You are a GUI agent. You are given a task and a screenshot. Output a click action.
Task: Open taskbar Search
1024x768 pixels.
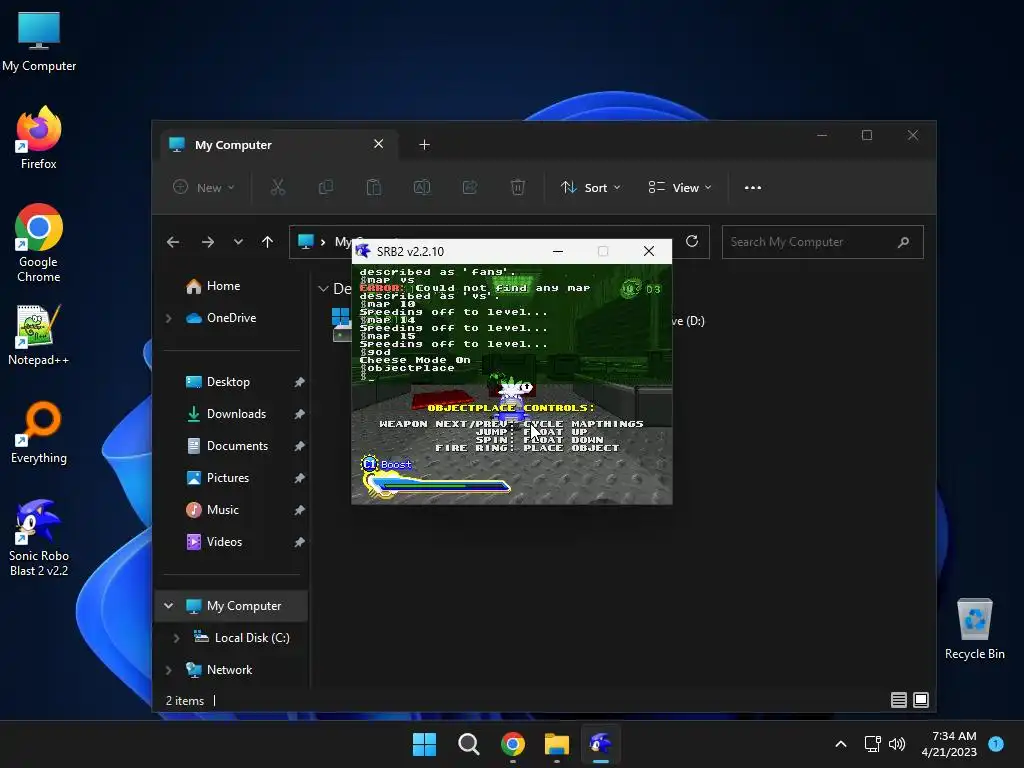(x=468, y=744)
